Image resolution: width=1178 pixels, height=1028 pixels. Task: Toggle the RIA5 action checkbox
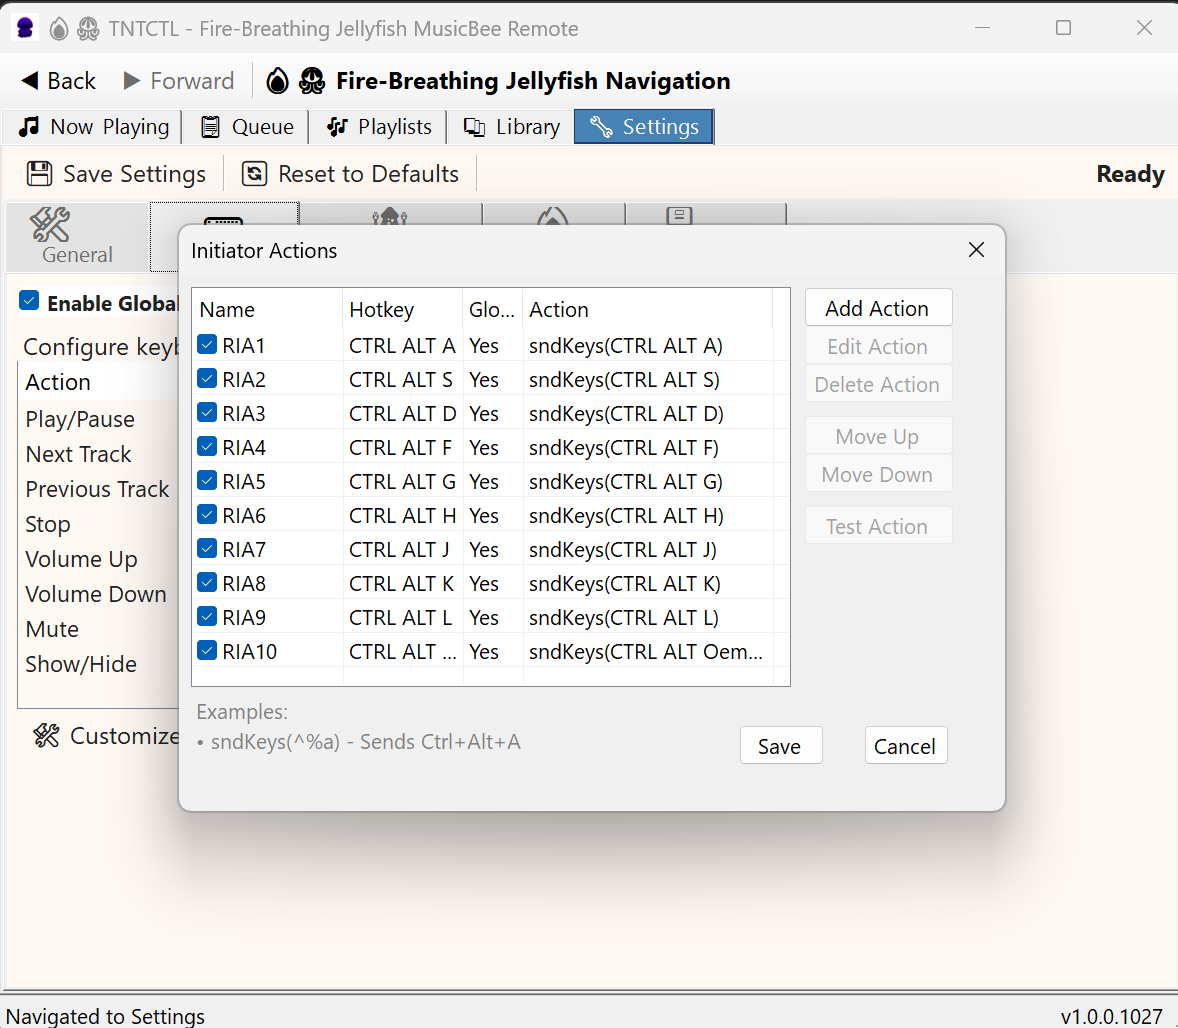tap(206, 480)
